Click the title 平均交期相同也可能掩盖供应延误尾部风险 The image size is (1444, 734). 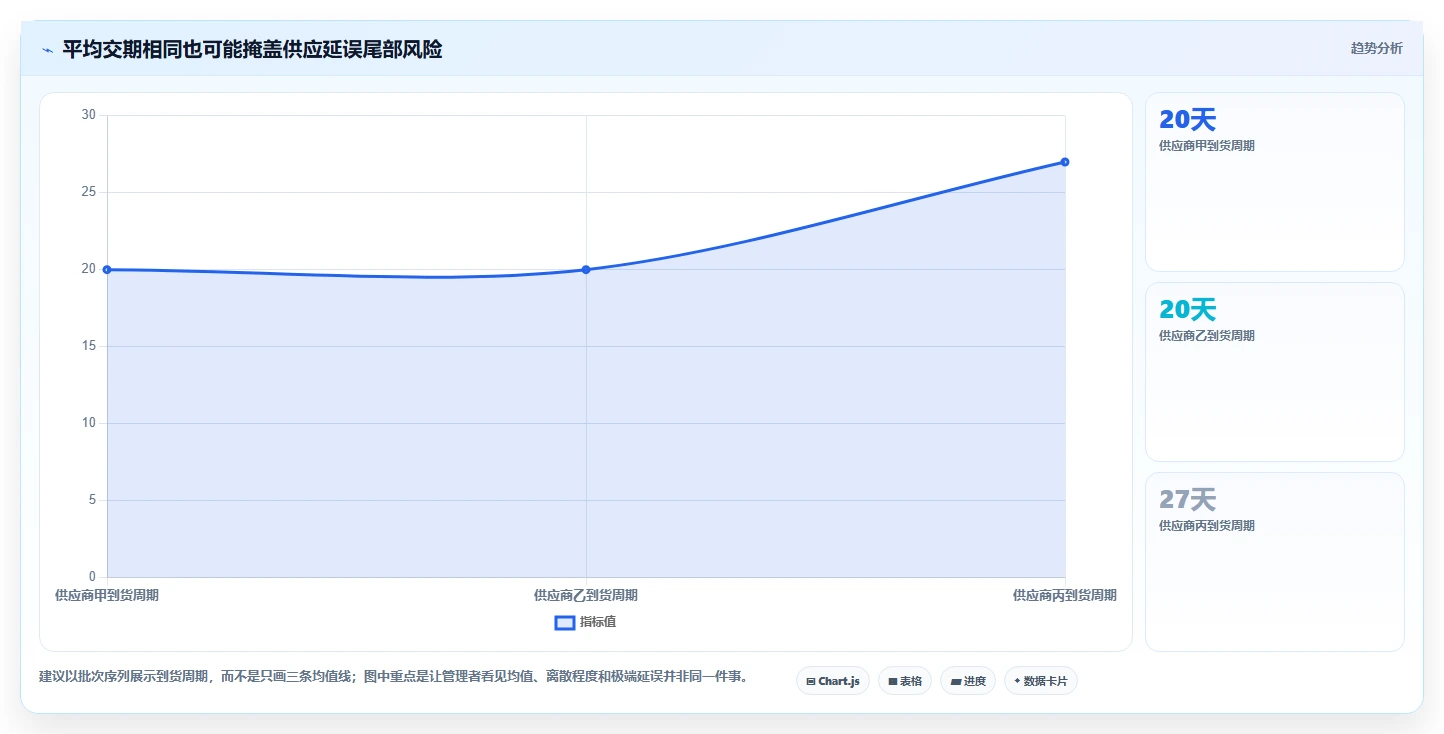point(252,49)
